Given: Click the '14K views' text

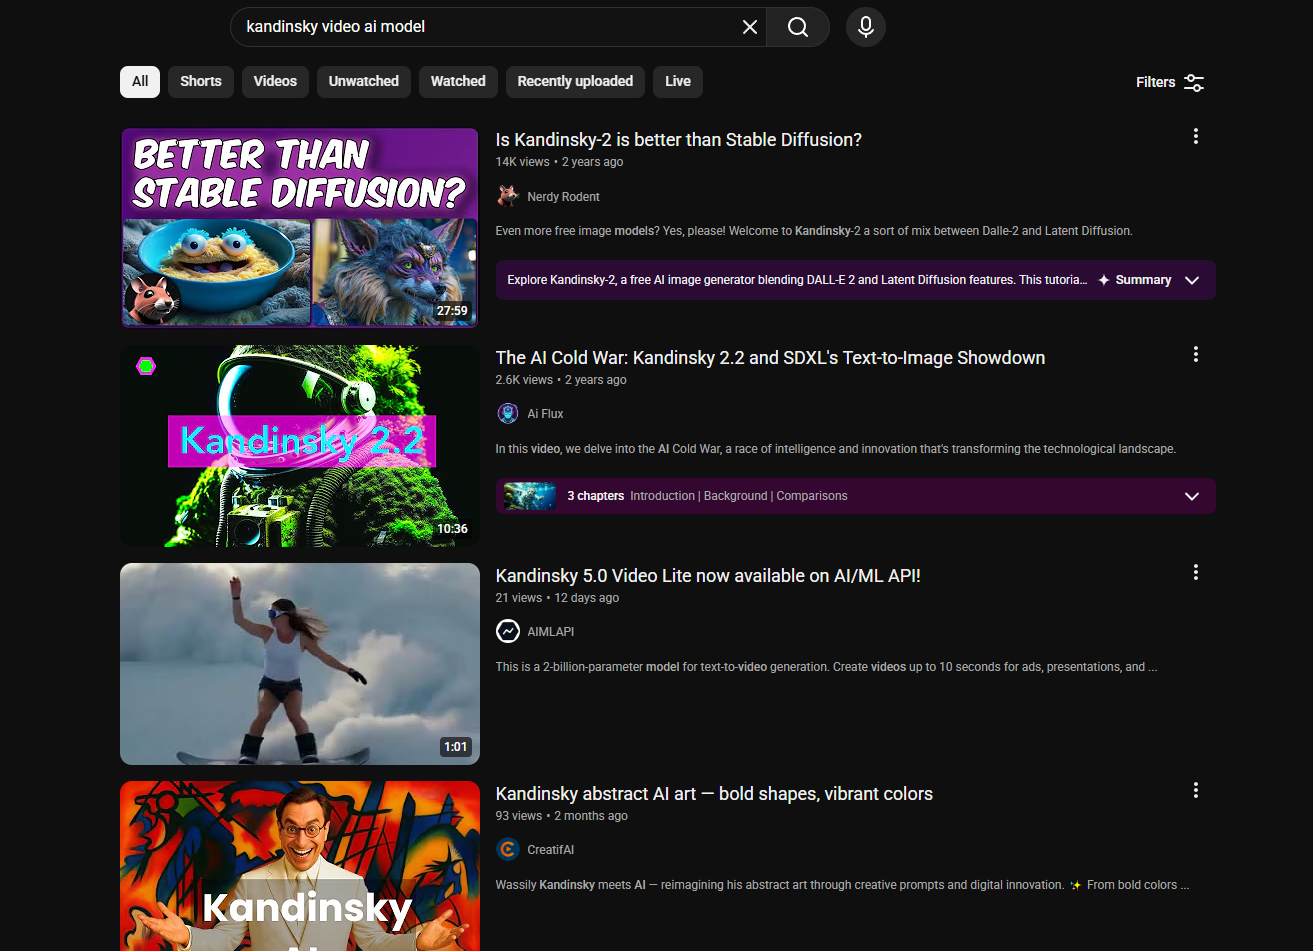Looking at the screenshot, I should pos(523,162).
